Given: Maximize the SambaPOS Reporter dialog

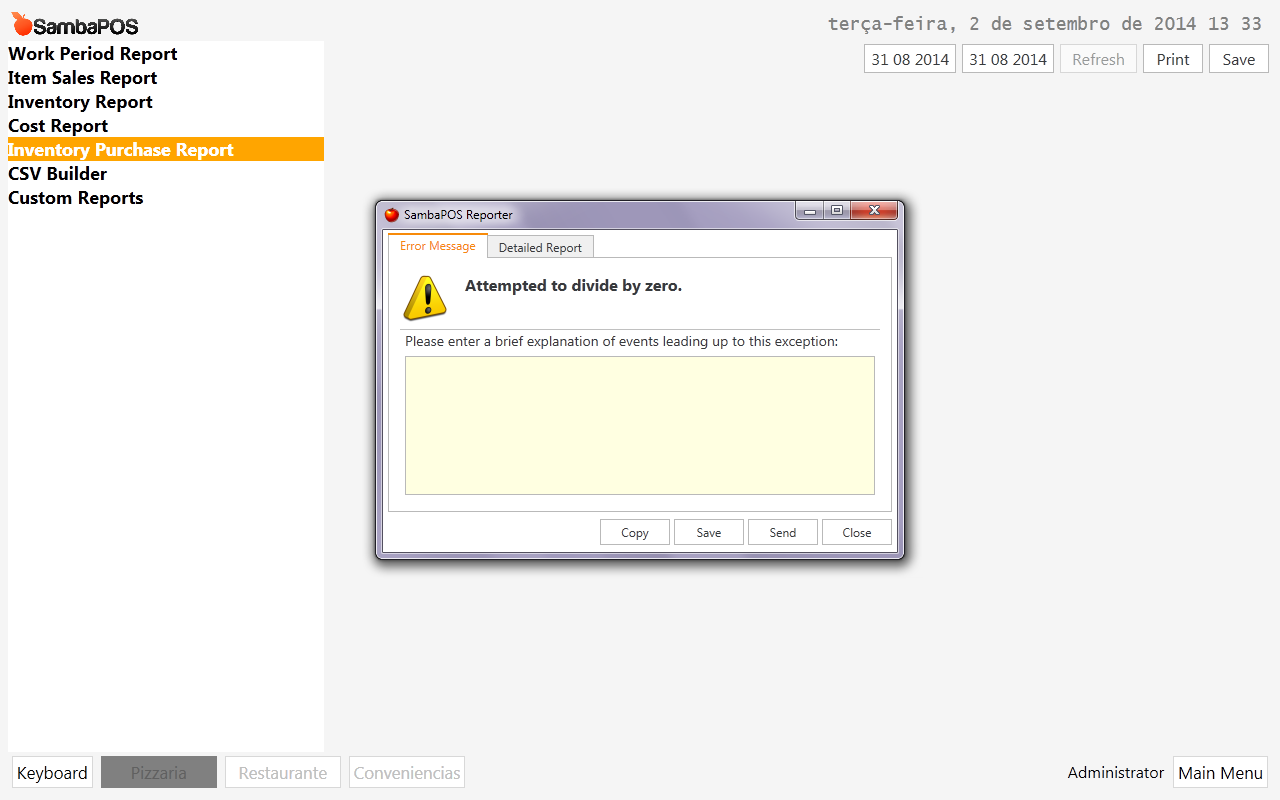Looking at the screenshot, I should point(837,211).
